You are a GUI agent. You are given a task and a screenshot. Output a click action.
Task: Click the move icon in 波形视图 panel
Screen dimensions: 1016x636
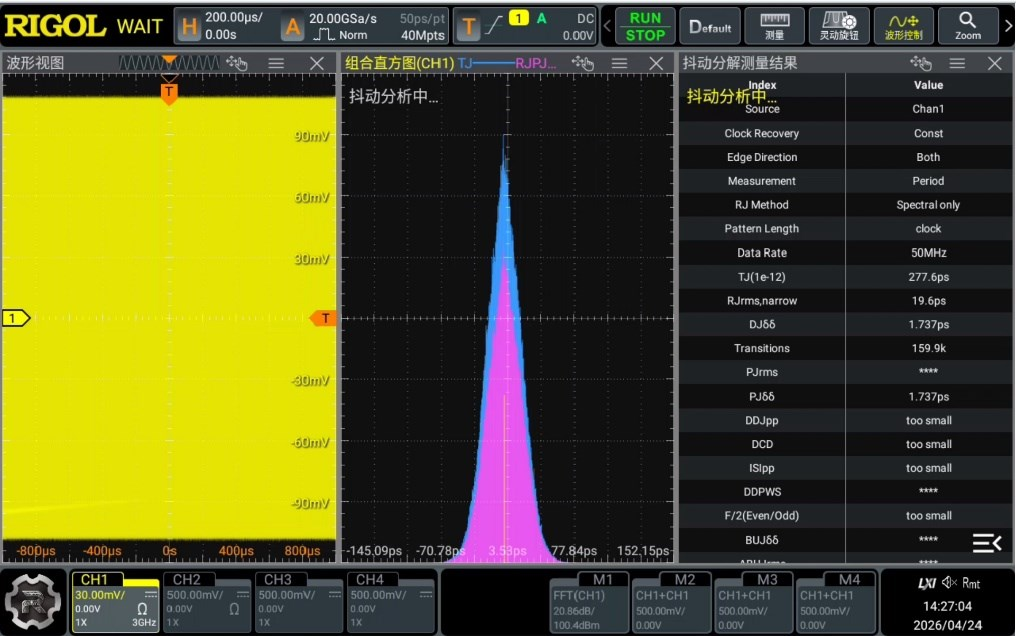pyautogui.click(x=237, y=63)
